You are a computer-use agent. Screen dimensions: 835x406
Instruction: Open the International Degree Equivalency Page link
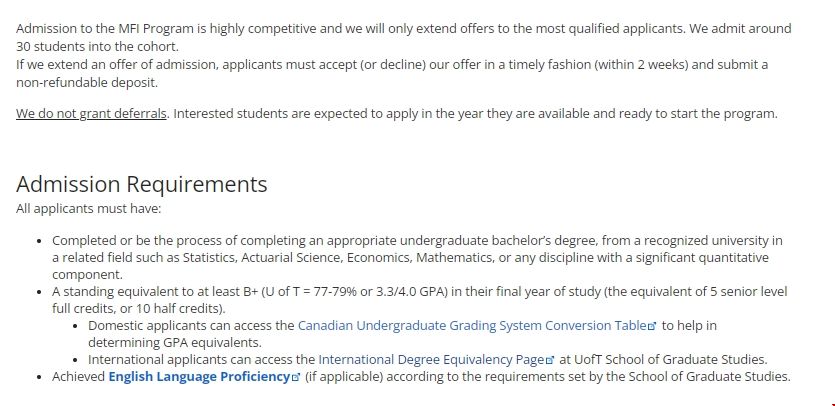coord(431,359)
